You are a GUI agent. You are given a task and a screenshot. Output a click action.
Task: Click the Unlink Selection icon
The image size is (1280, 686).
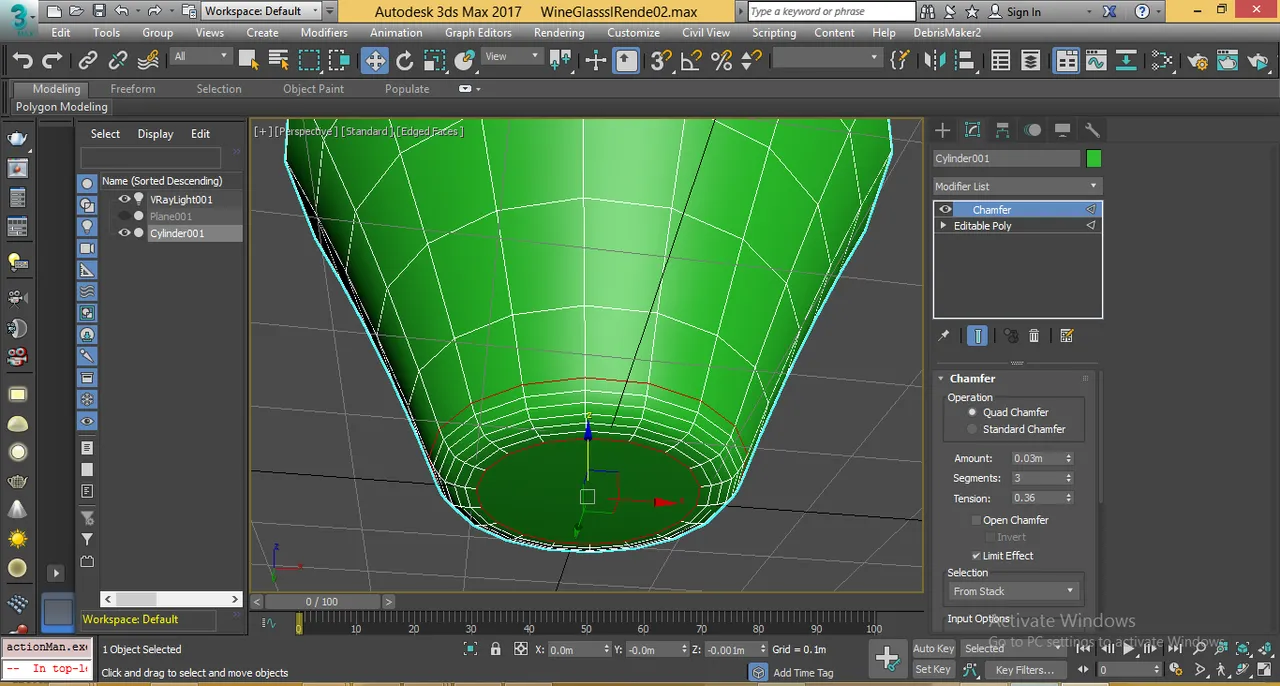pyautogui.click(x=118, y=61)
